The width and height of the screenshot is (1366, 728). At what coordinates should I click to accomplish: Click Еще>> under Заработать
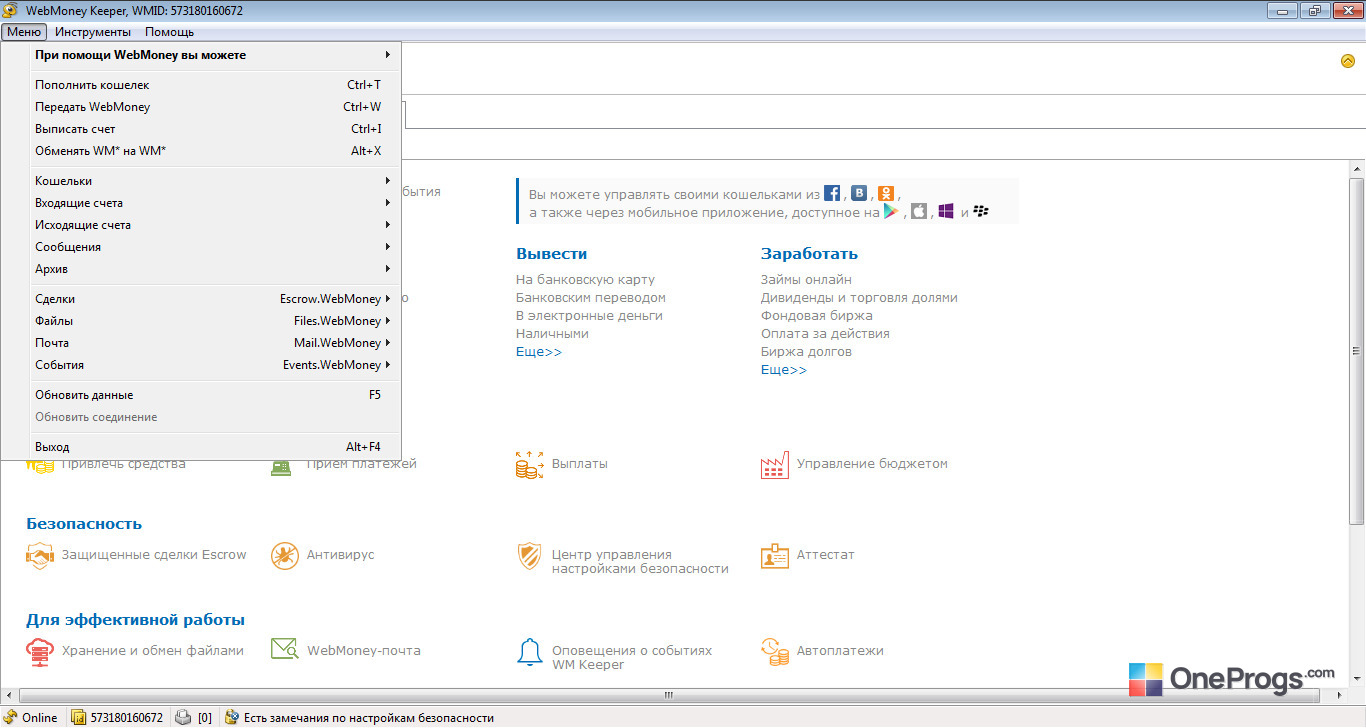tap(784, 370)
